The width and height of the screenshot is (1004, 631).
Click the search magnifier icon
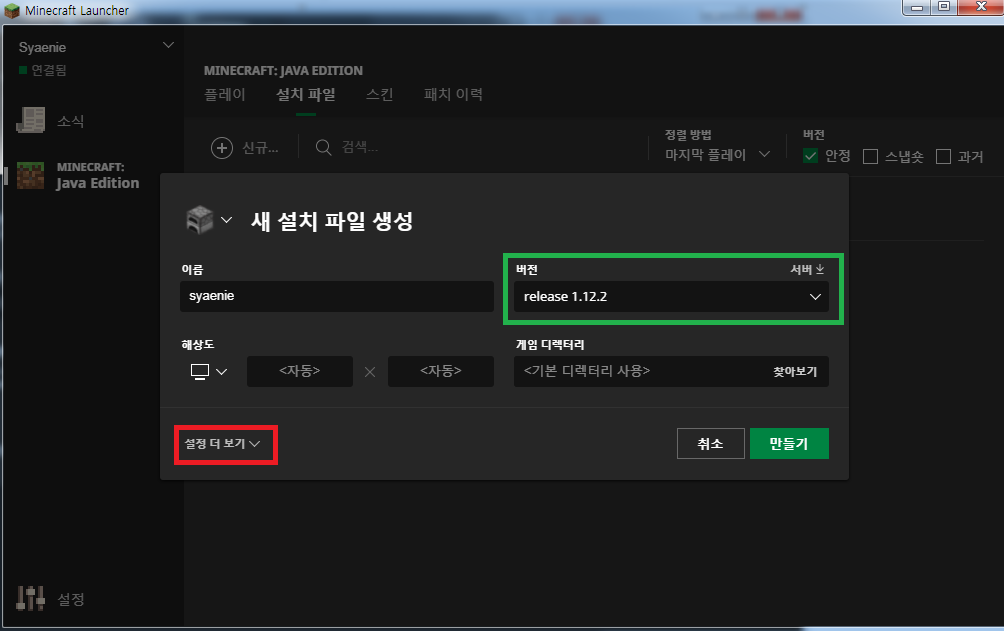click(323, 148)
